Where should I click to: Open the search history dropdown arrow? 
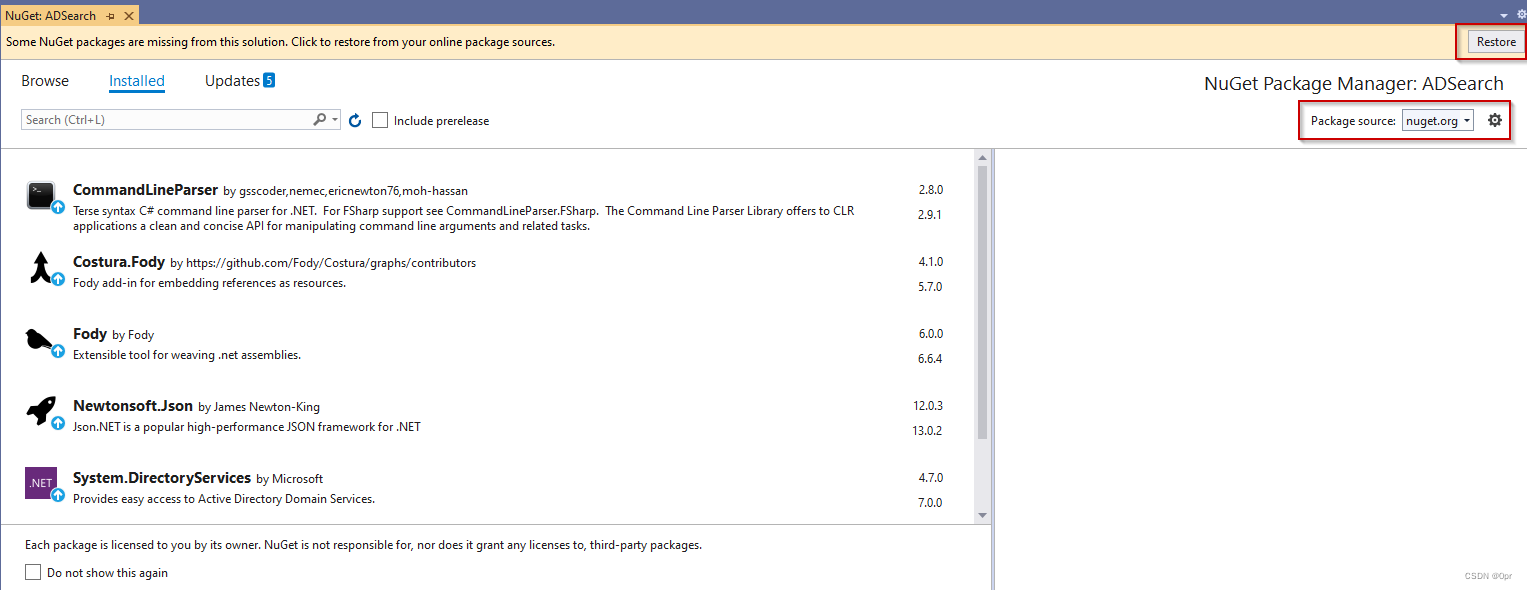click(334, 119)
